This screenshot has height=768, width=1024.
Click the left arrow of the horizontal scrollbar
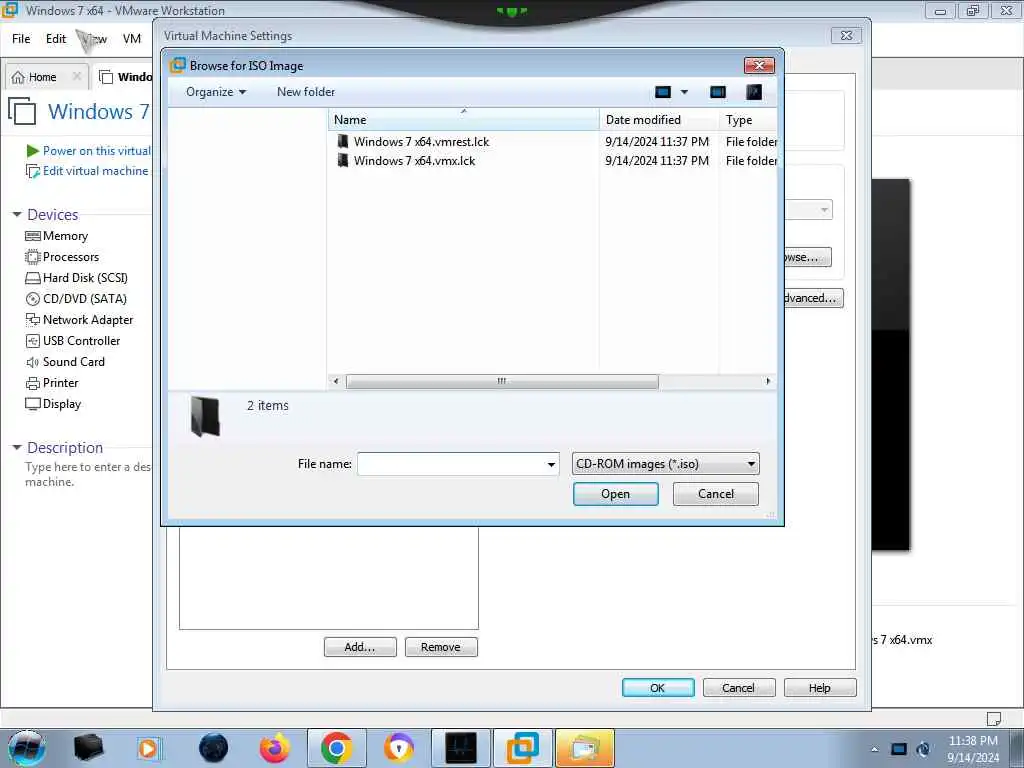pos(336,381)
